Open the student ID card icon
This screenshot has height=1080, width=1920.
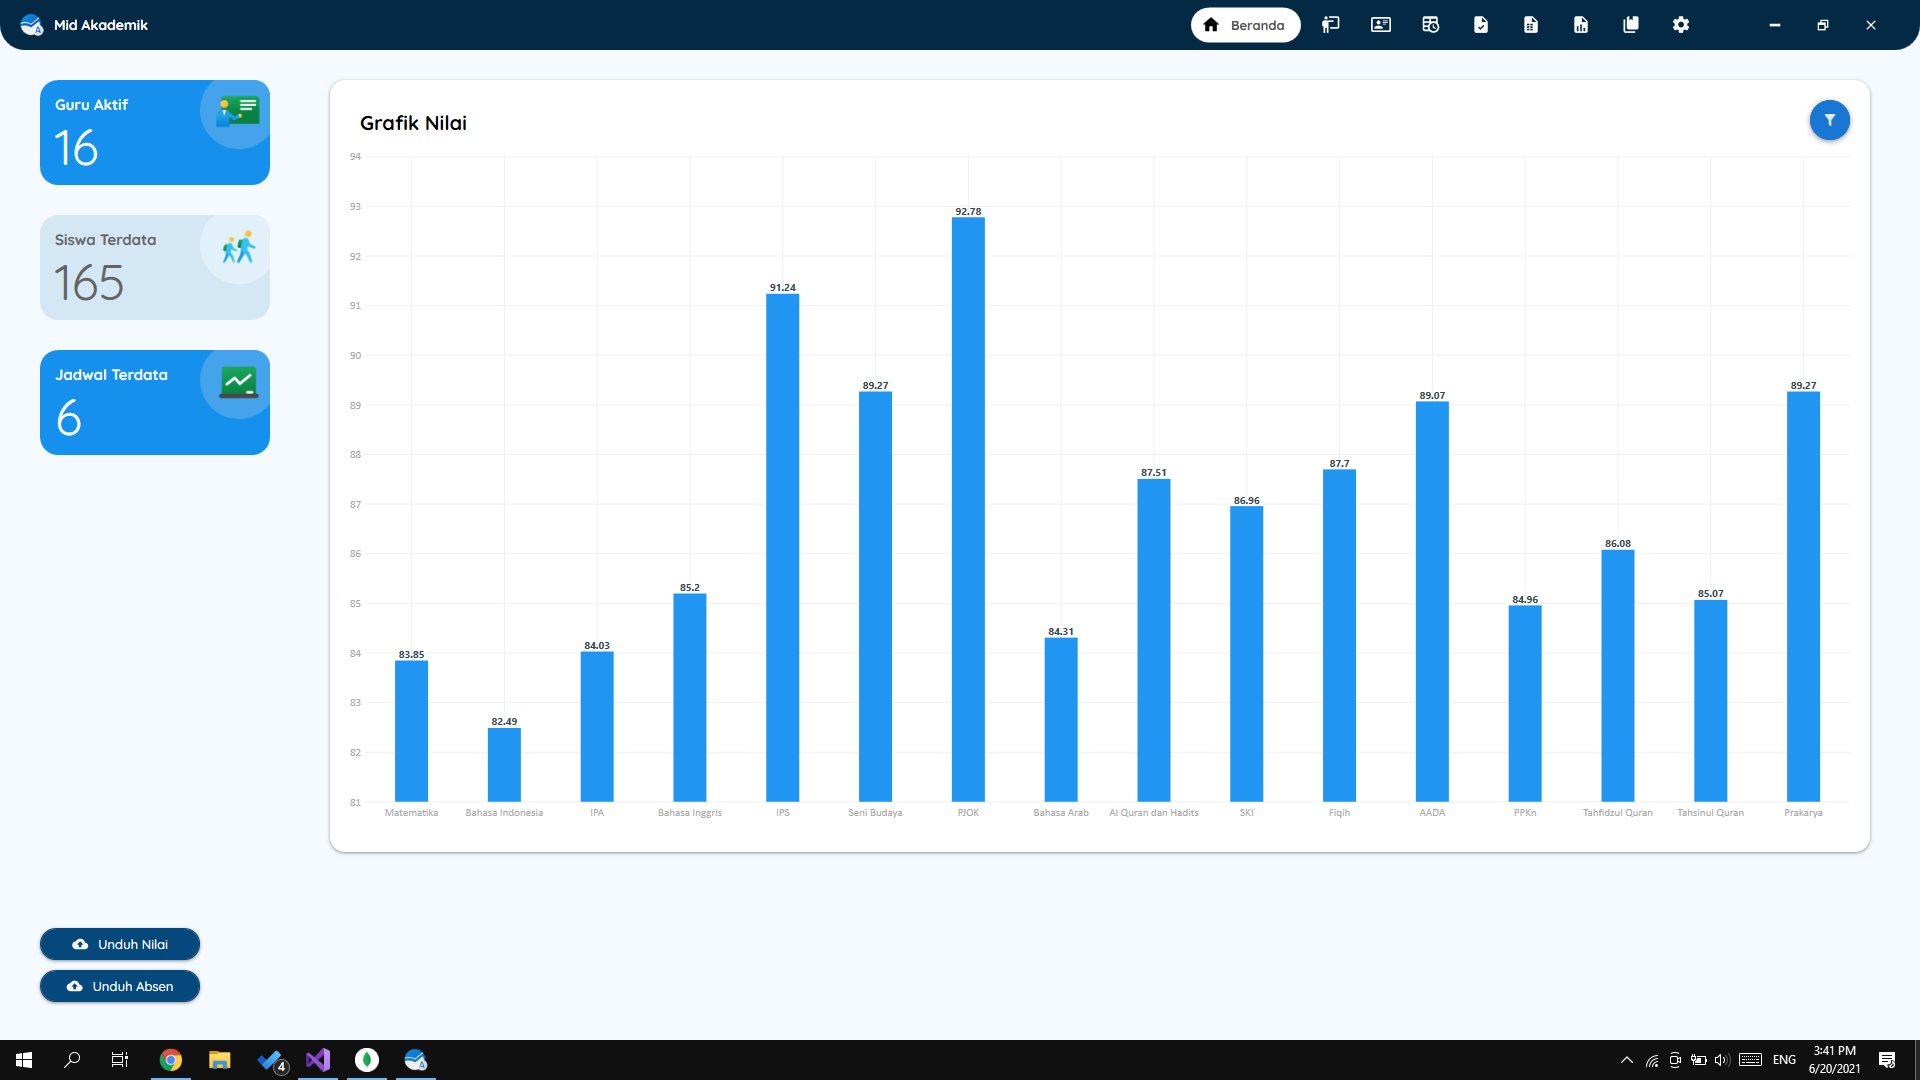tap(1380, 25)
